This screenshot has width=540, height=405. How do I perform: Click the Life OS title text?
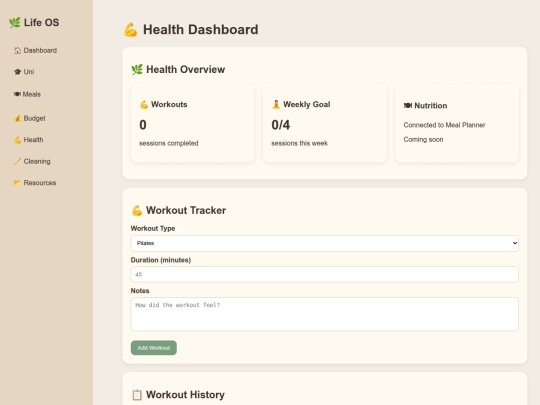click(41, 23)
